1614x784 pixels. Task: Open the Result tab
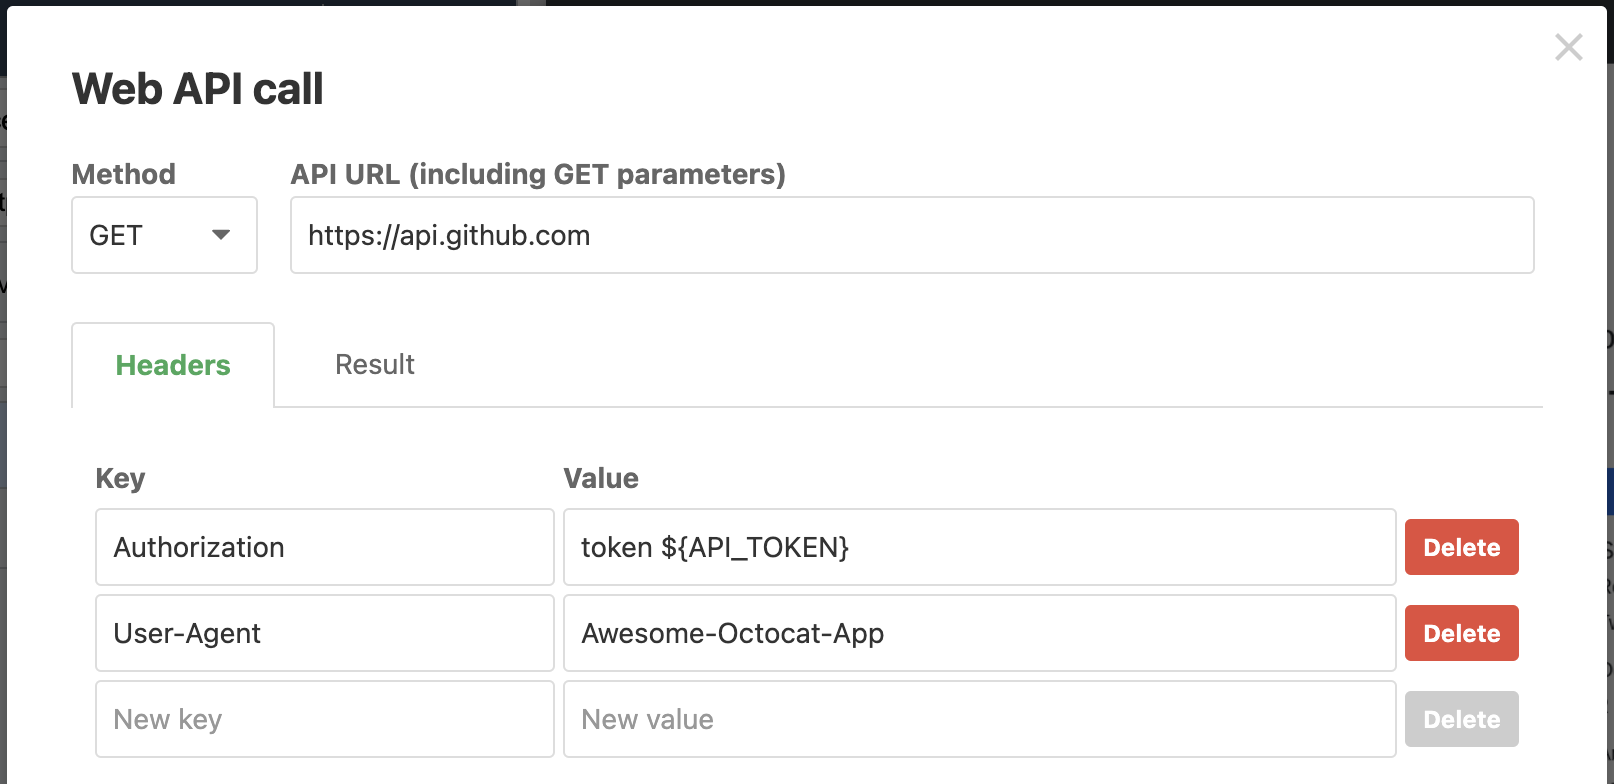pyautogui.click(x=374, y=365)
